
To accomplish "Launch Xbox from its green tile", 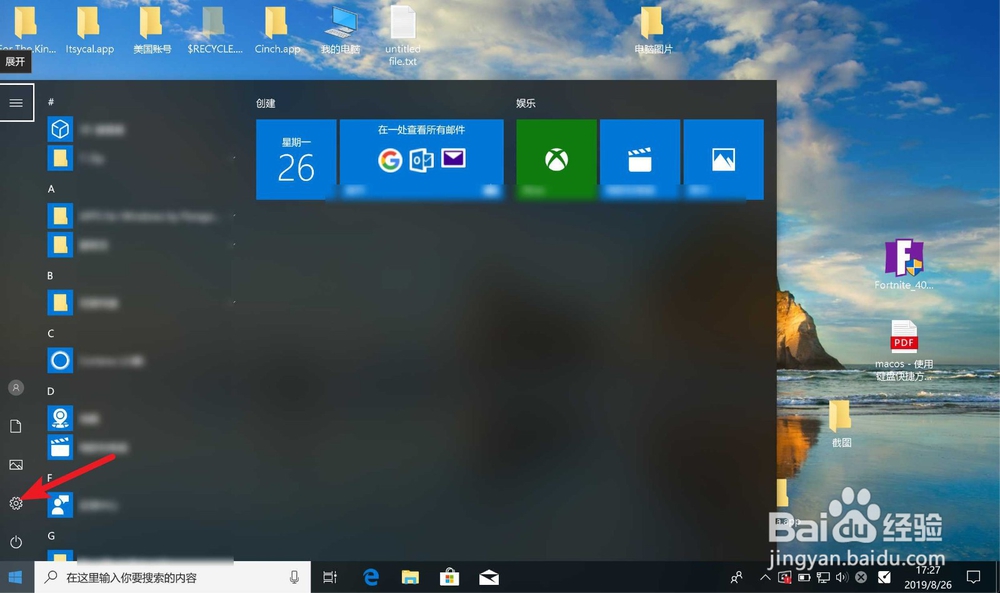I will 555,158.
